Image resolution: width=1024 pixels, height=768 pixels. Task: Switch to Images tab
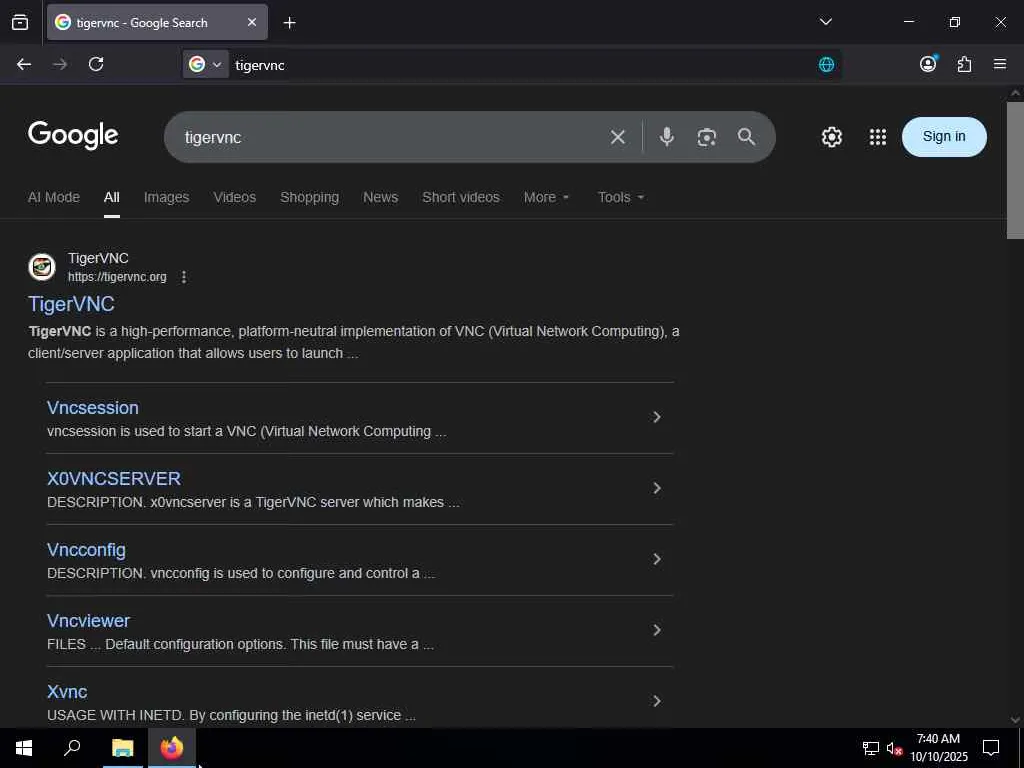167,197
